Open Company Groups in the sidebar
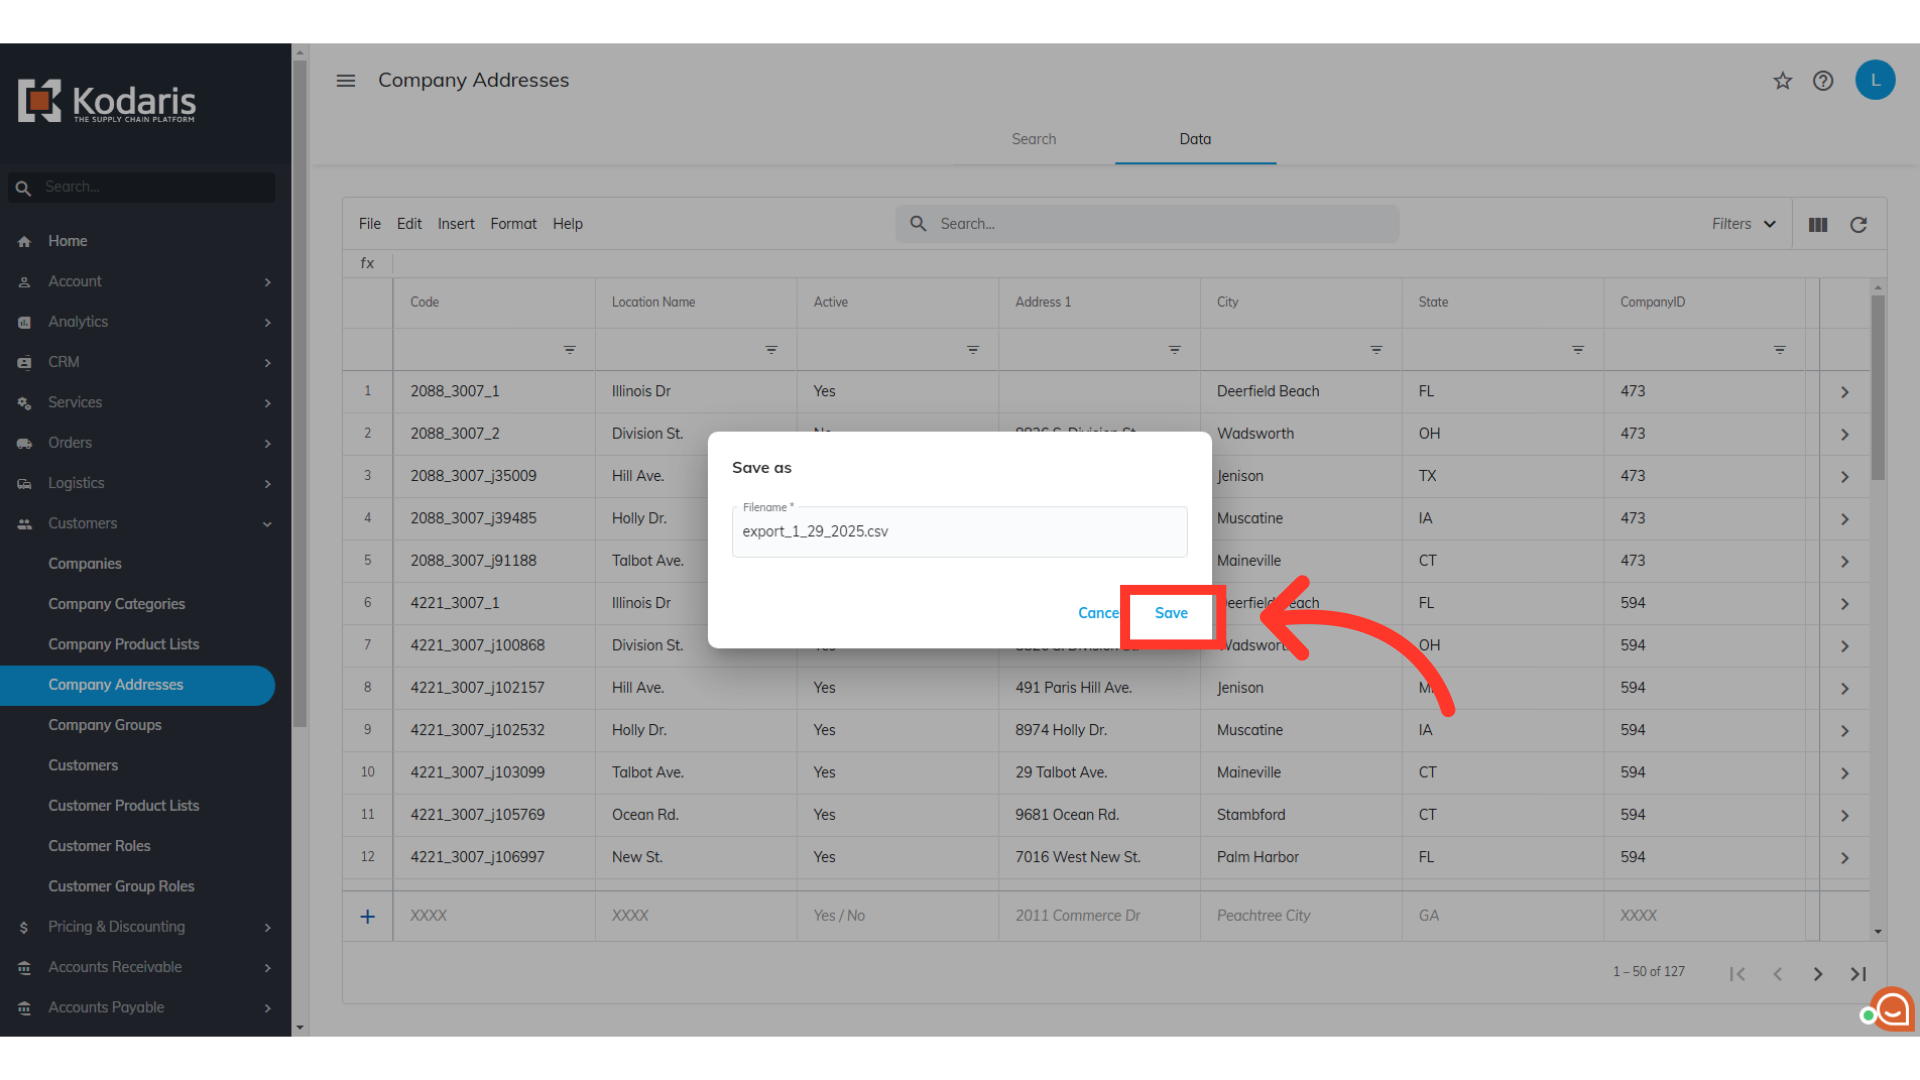The width and height of the screenshot is (1920, 1080). coord(105,725)
